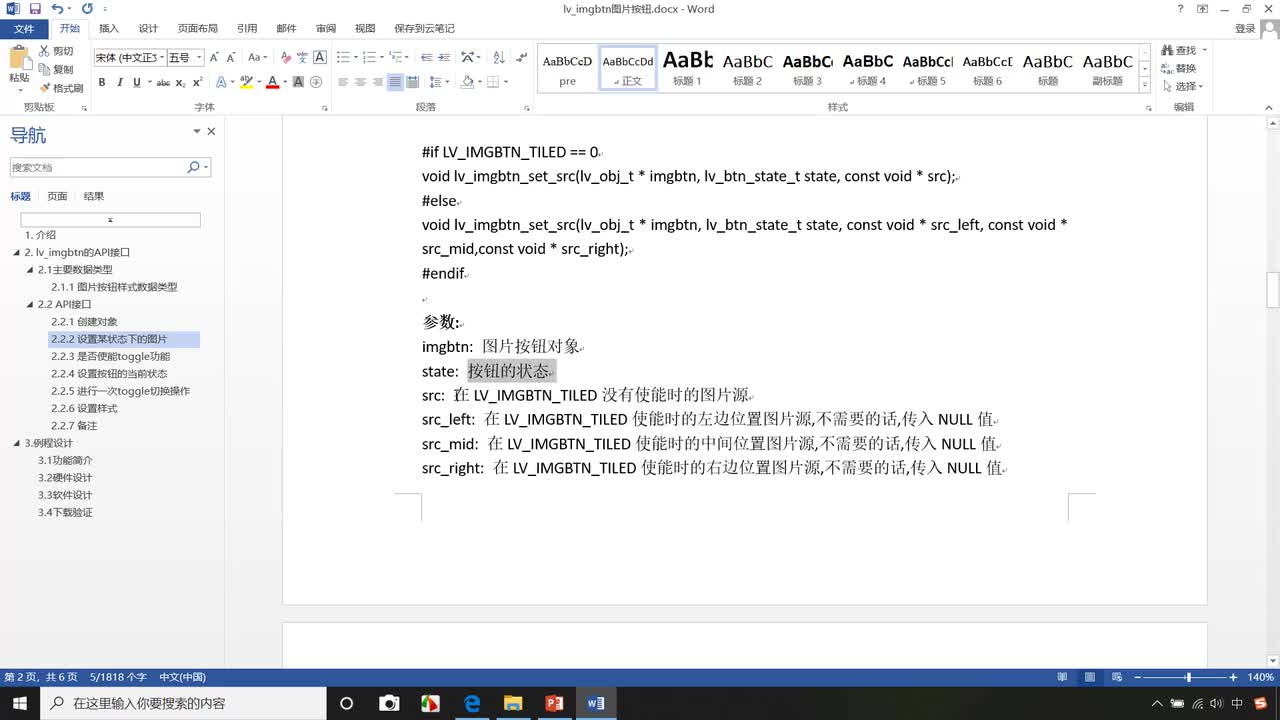
Task: Open the font name combo box 宋体
Action: (x=129, y=58)
